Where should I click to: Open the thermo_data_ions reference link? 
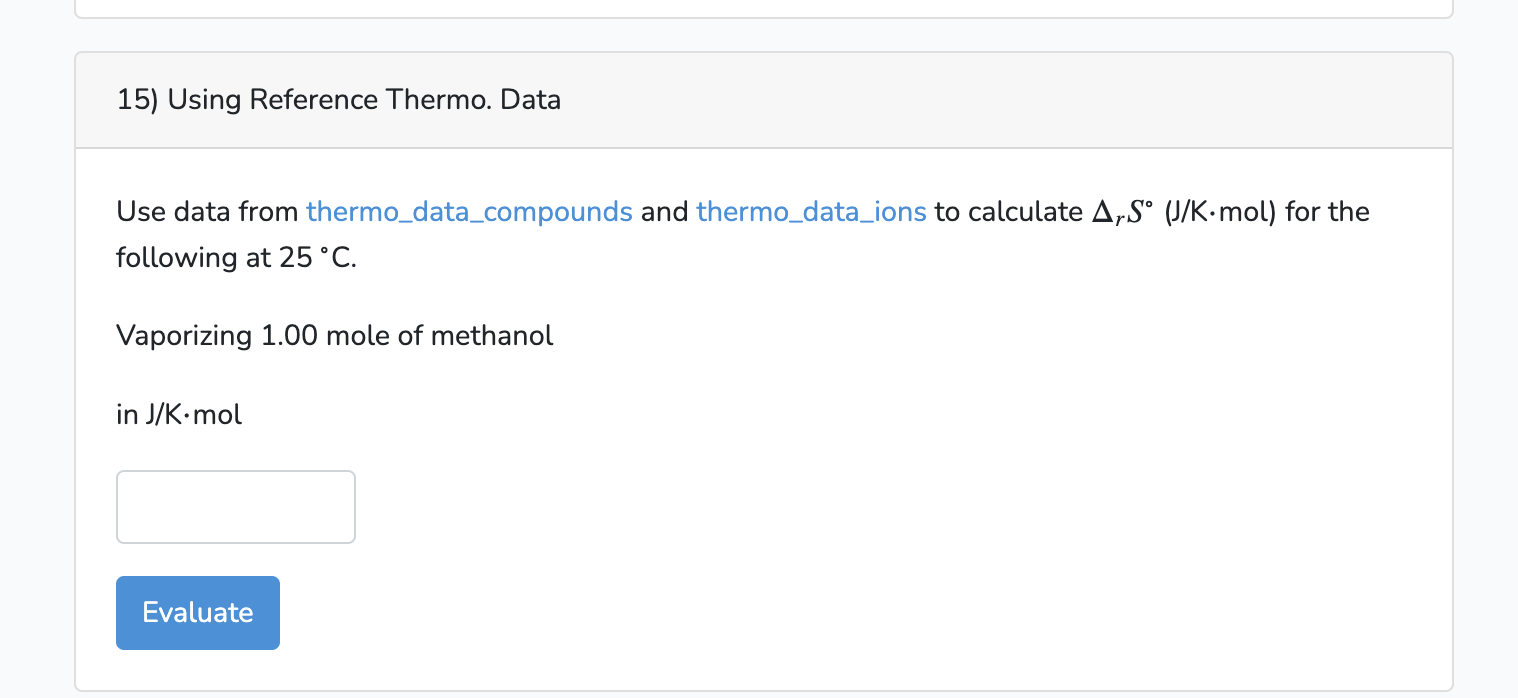(811, 212)
